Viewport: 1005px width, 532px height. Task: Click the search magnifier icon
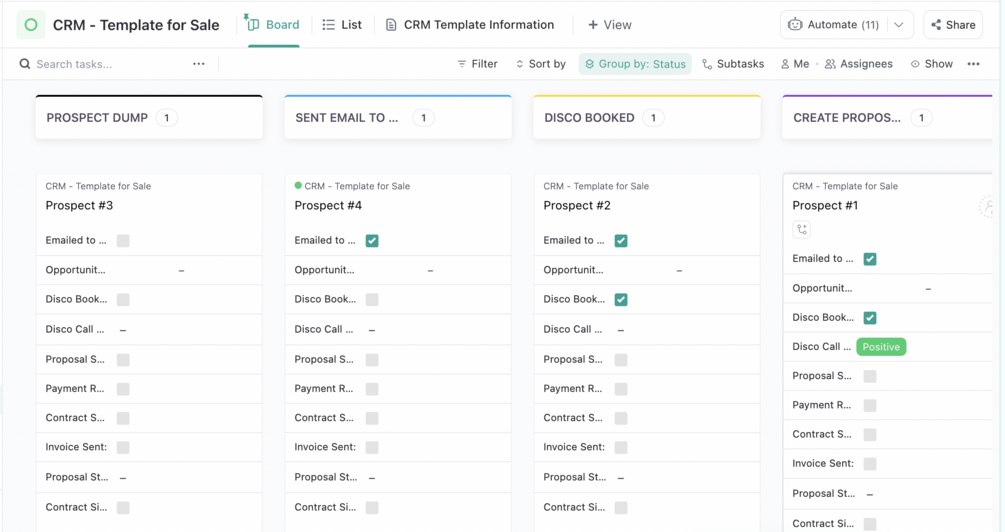click(25, 64)
